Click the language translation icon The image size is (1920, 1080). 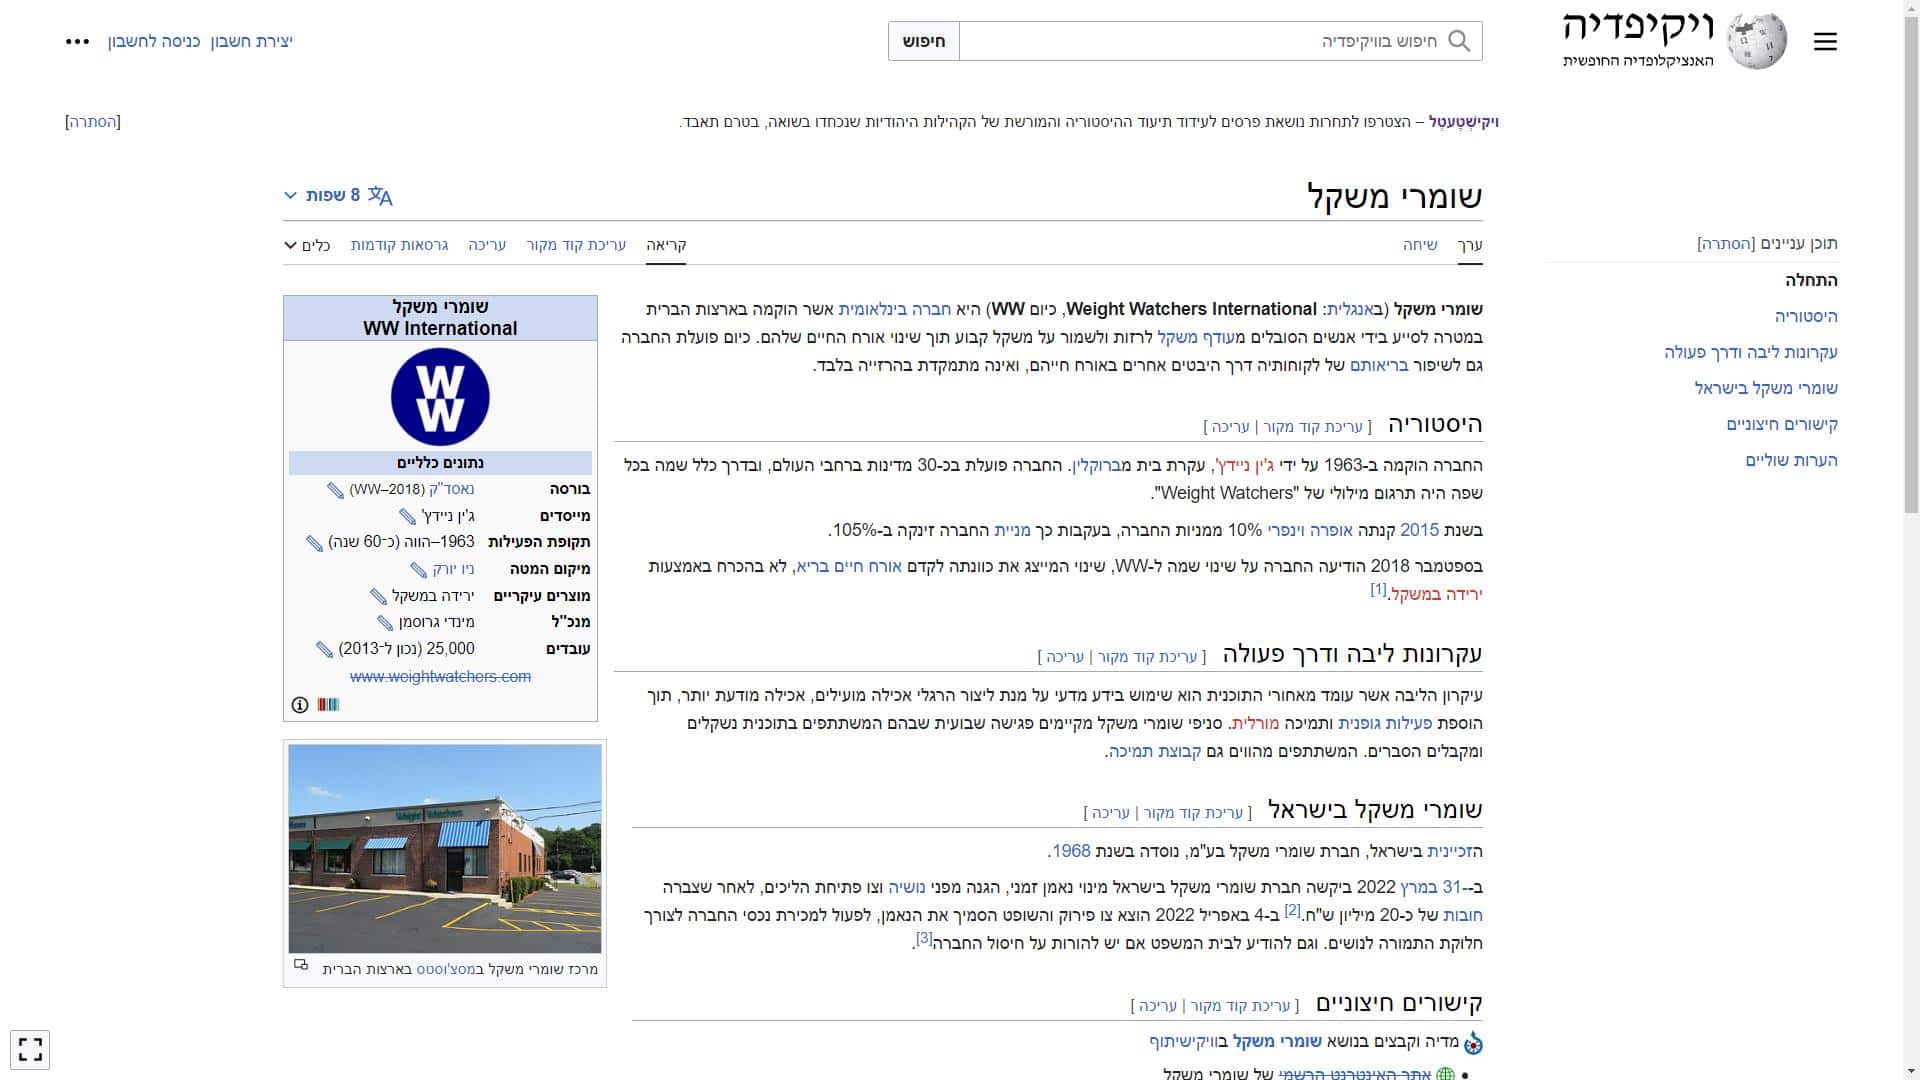coord(380,195)
